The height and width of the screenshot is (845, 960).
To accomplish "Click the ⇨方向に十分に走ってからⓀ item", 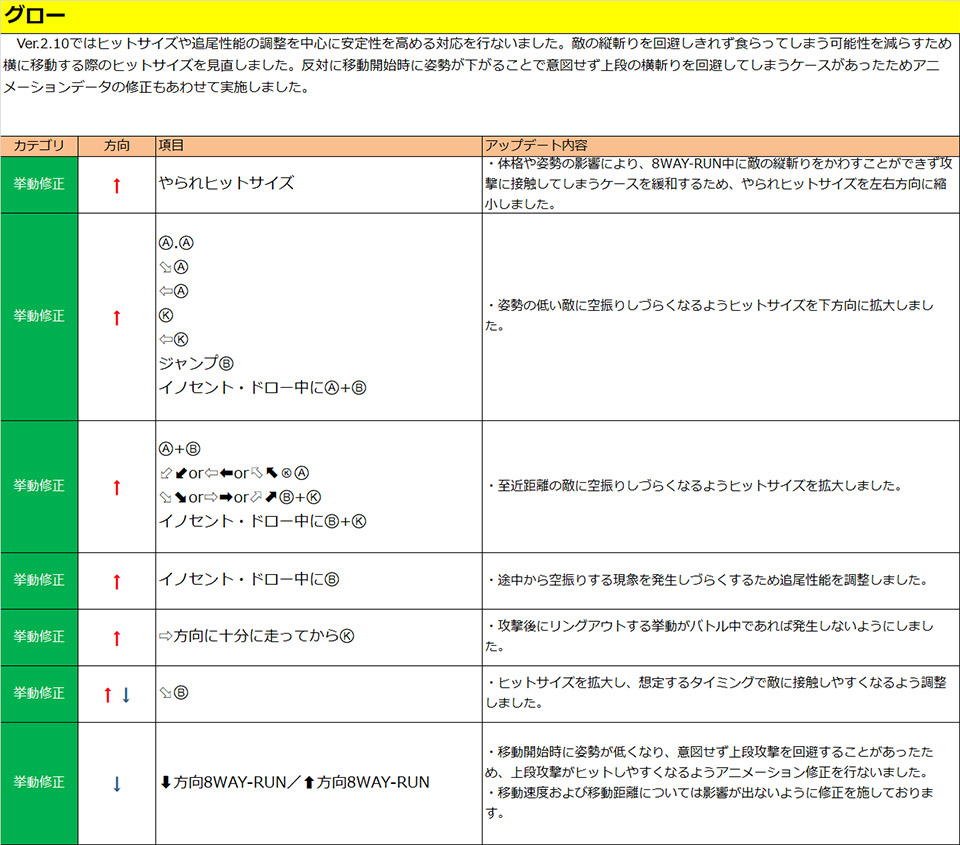I will point(256,636).
